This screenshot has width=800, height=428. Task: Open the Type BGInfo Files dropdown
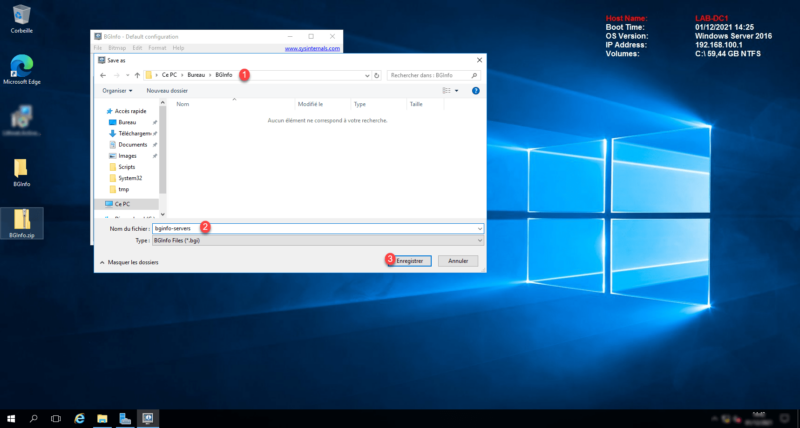317,240
